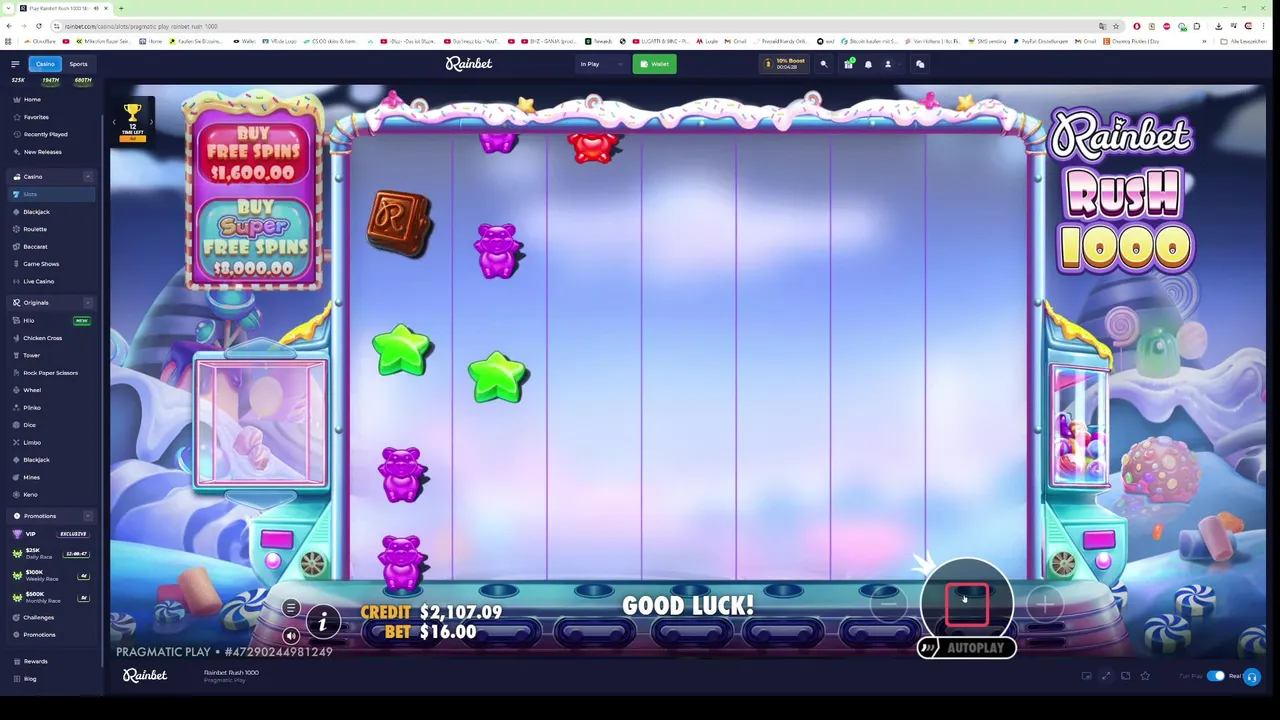Open Favorites in sidebar
1280x720 pixels.
pos(36,117)
